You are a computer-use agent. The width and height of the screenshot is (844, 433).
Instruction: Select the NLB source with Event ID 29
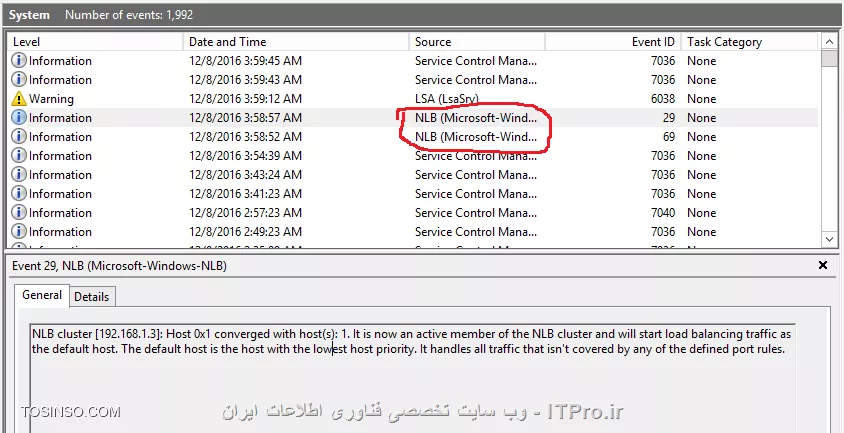point(476,118)
